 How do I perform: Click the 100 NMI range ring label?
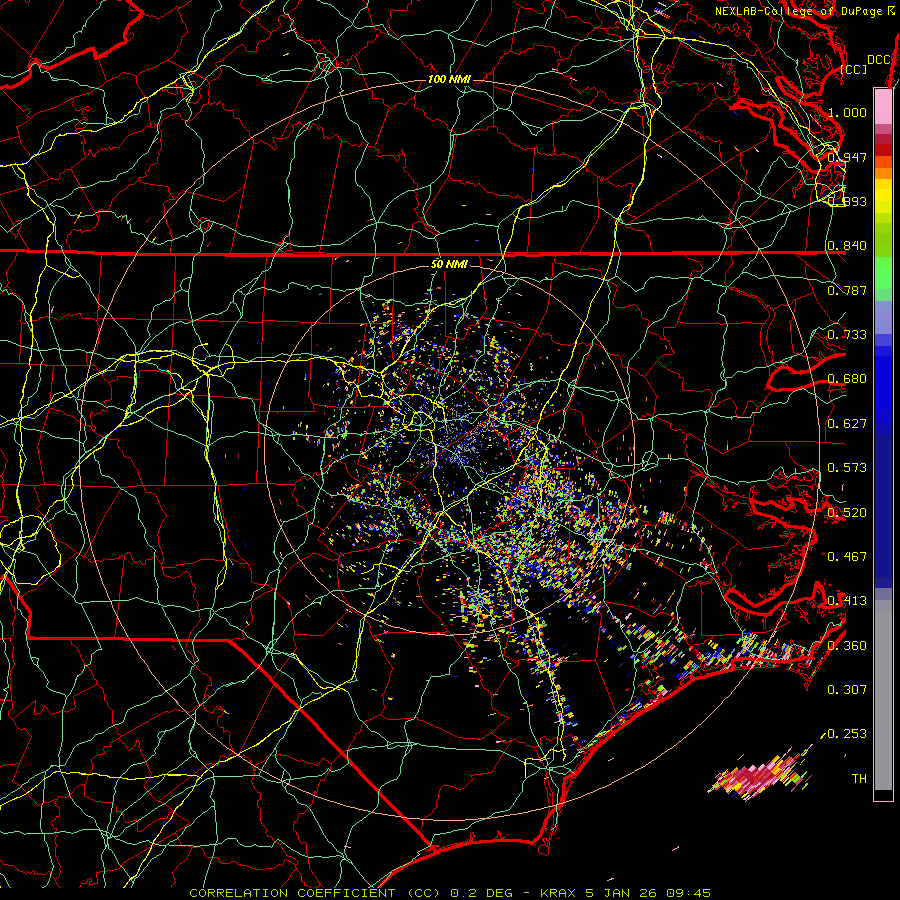pos(449,79)
